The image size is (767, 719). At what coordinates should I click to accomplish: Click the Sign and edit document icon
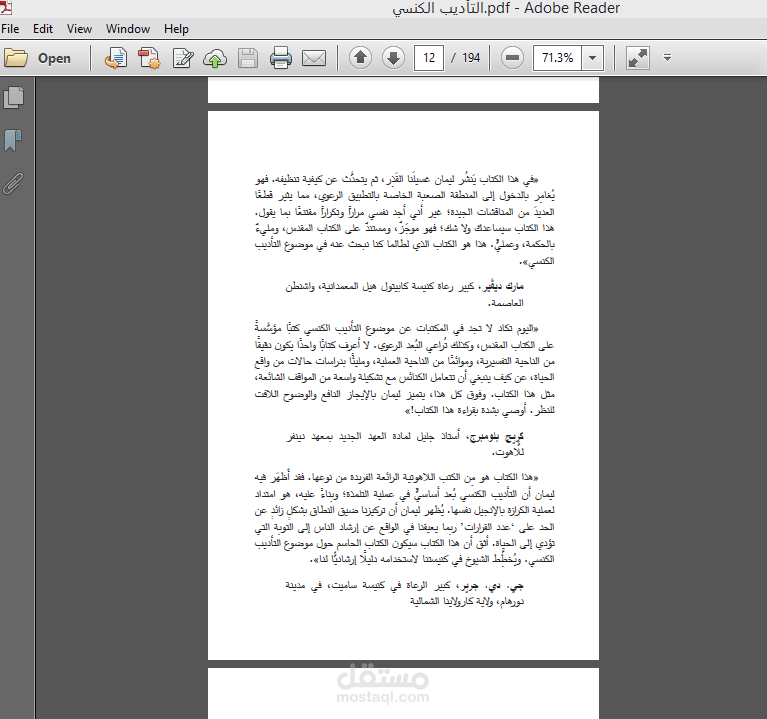point(182,58)
